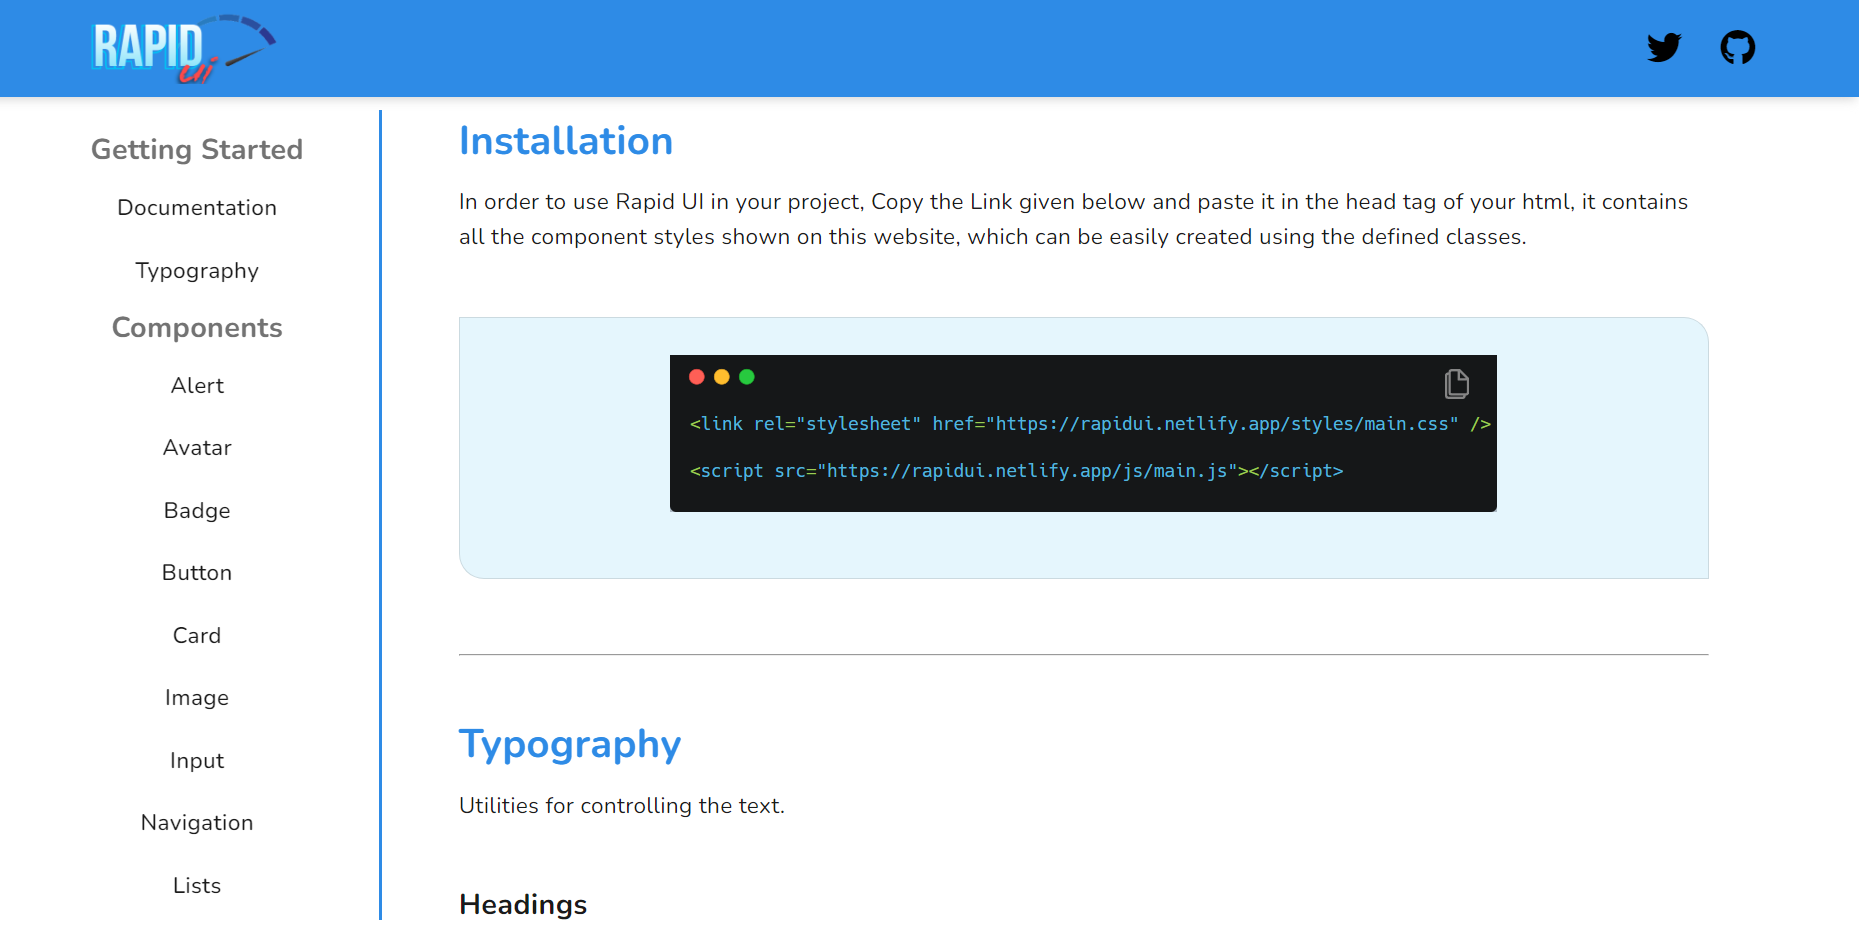Click the script src code line

(x=1016, y=471)
